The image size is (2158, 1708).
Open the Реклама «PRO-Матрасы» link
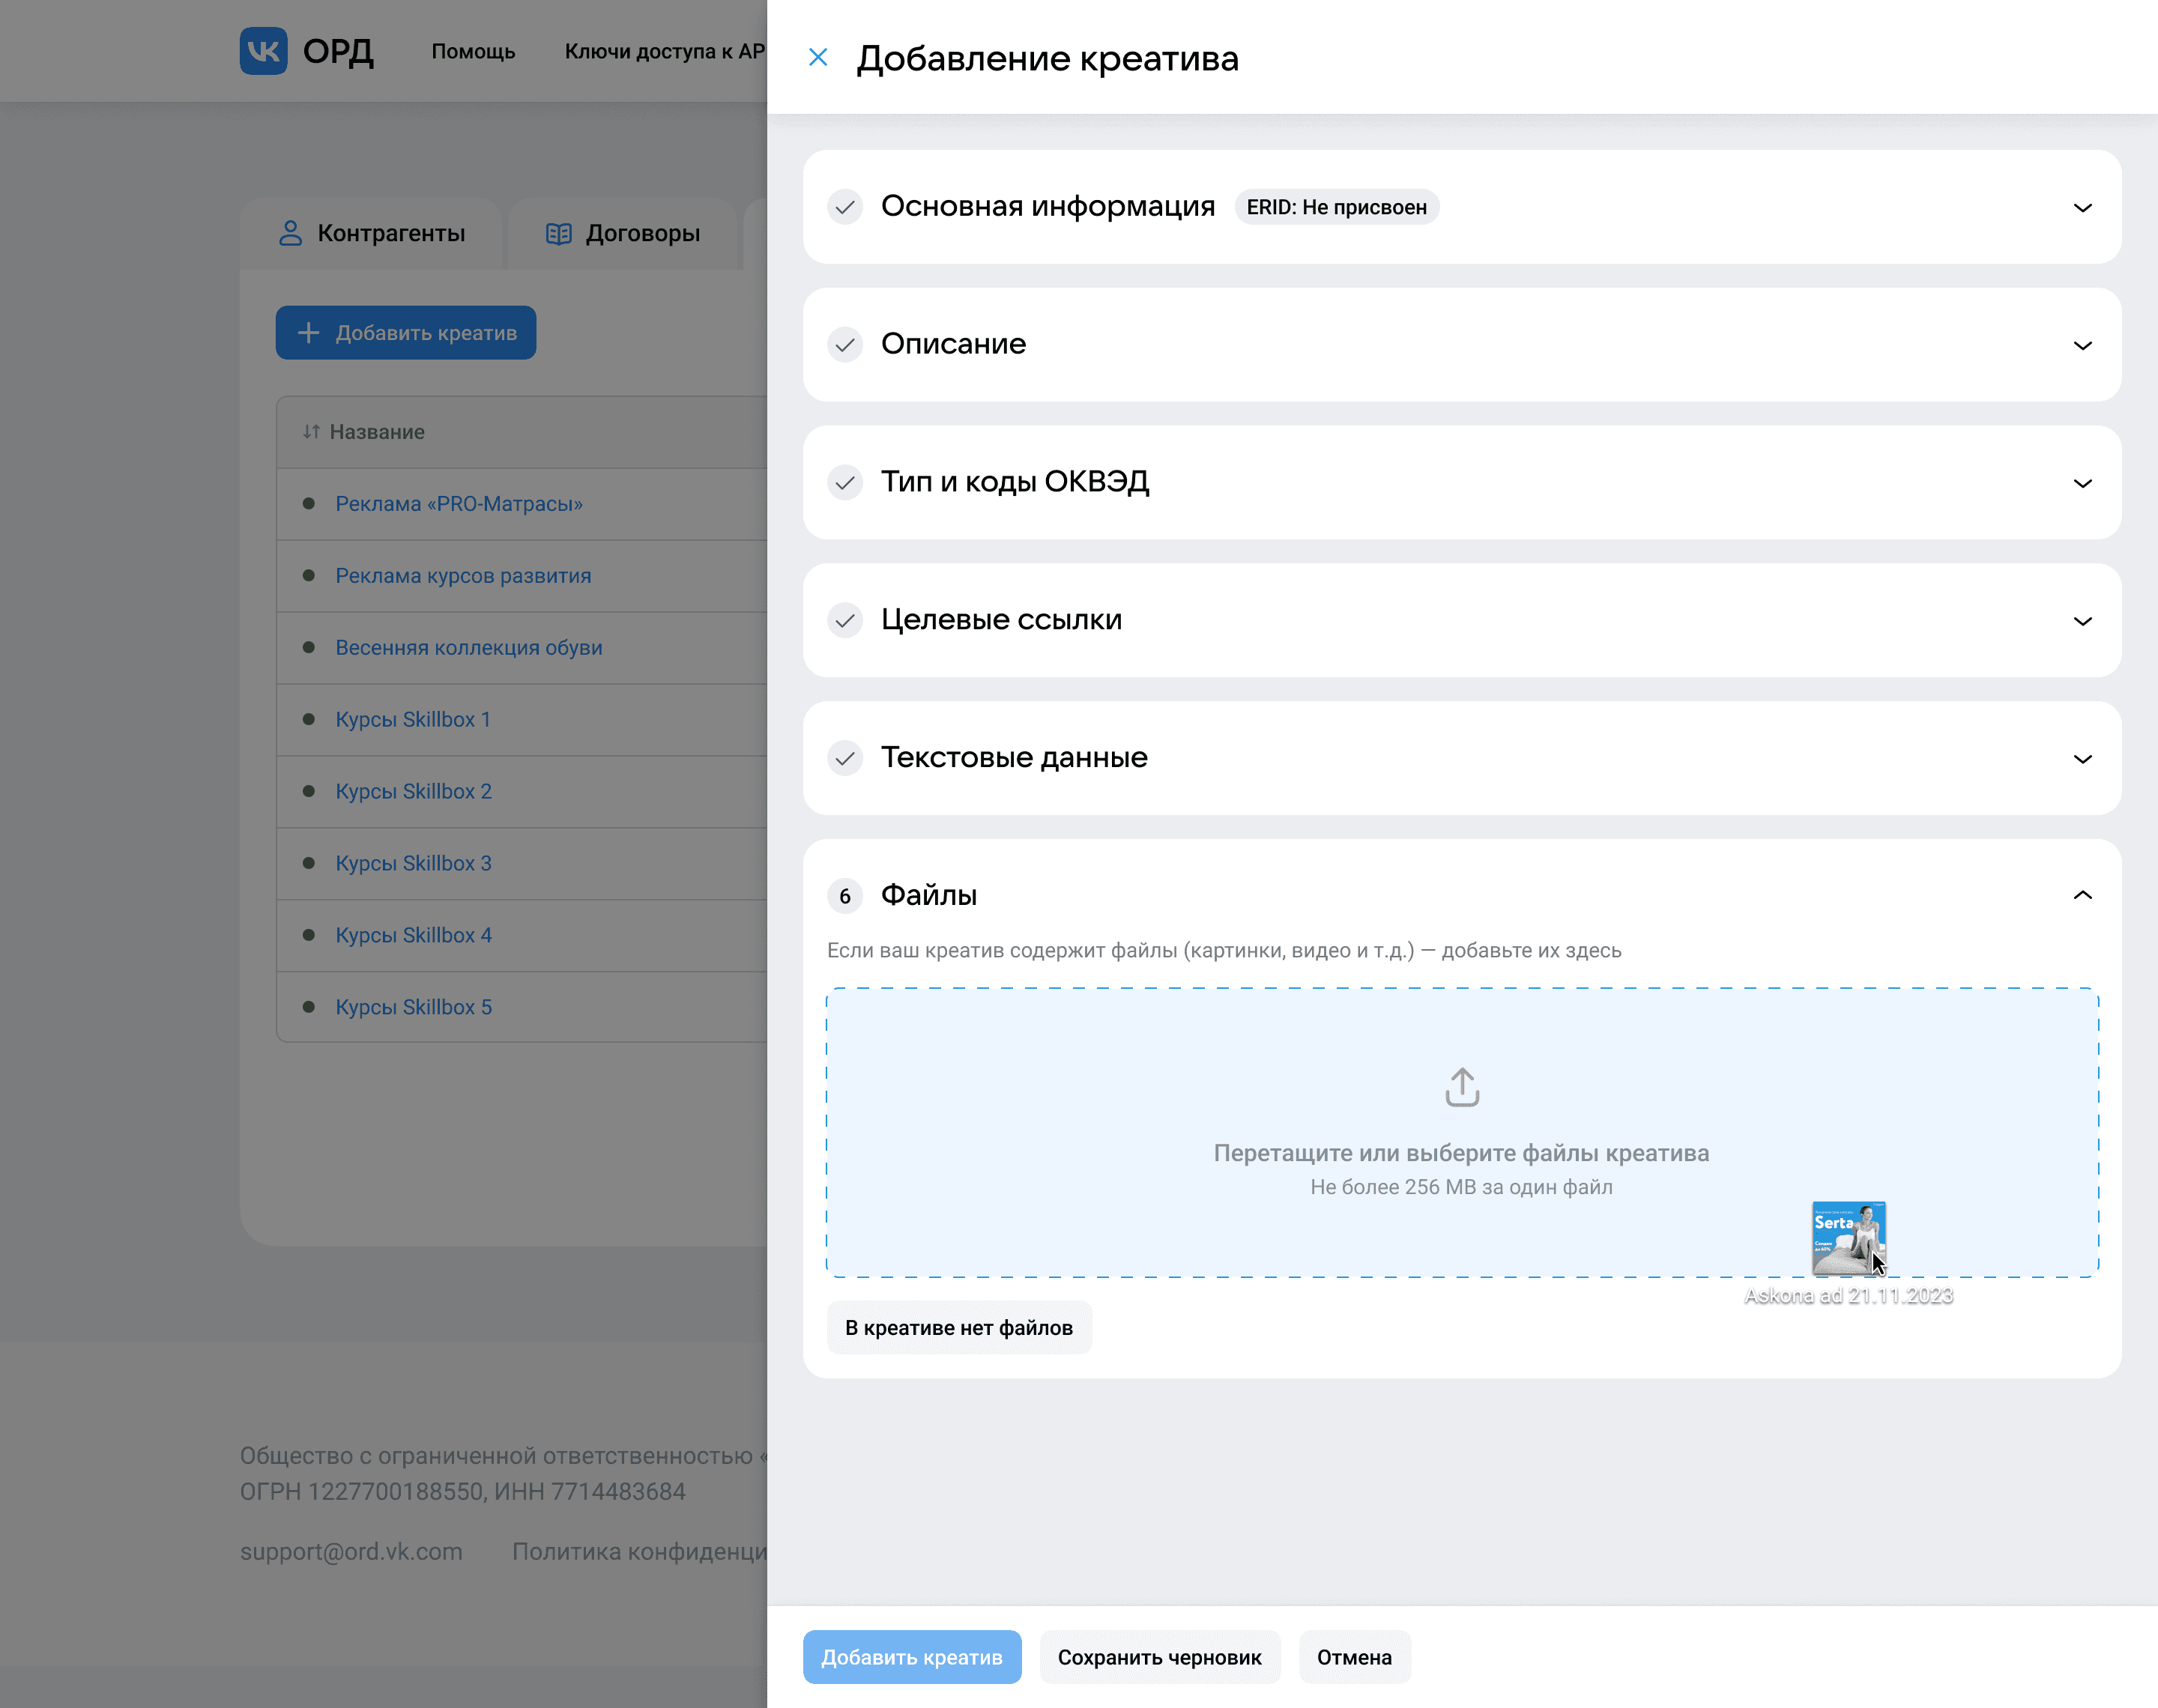(x=459, y=504)
